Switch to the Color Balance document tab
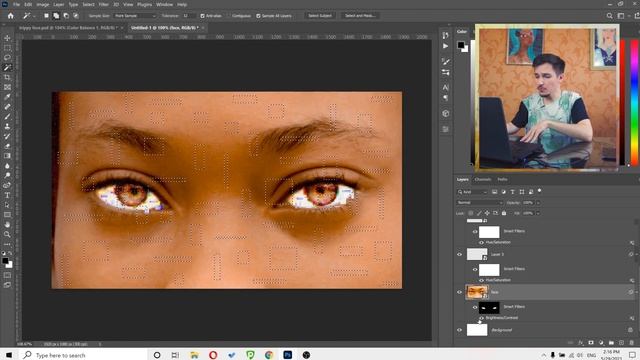 tap(68, 28)
